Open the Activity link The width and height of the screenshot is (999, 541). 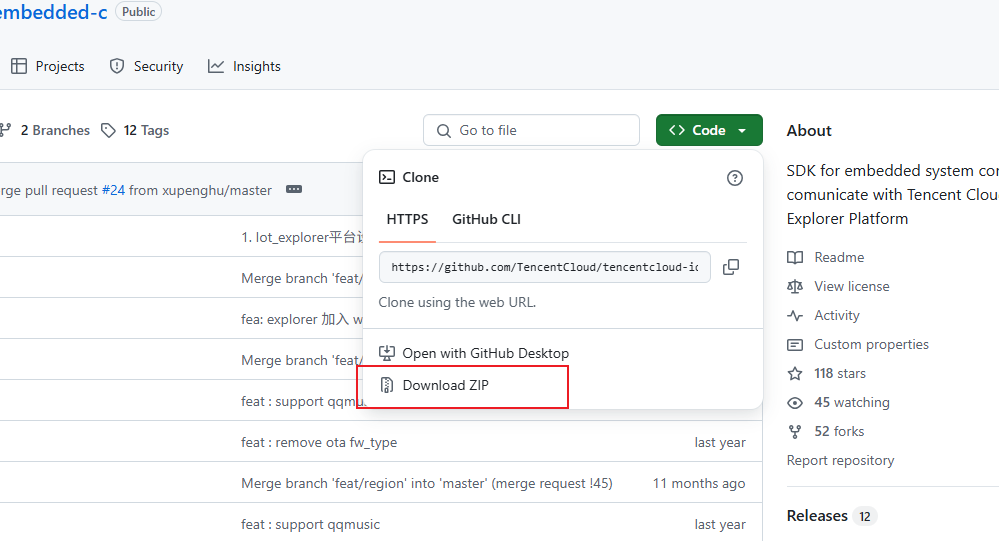[837, 315]
